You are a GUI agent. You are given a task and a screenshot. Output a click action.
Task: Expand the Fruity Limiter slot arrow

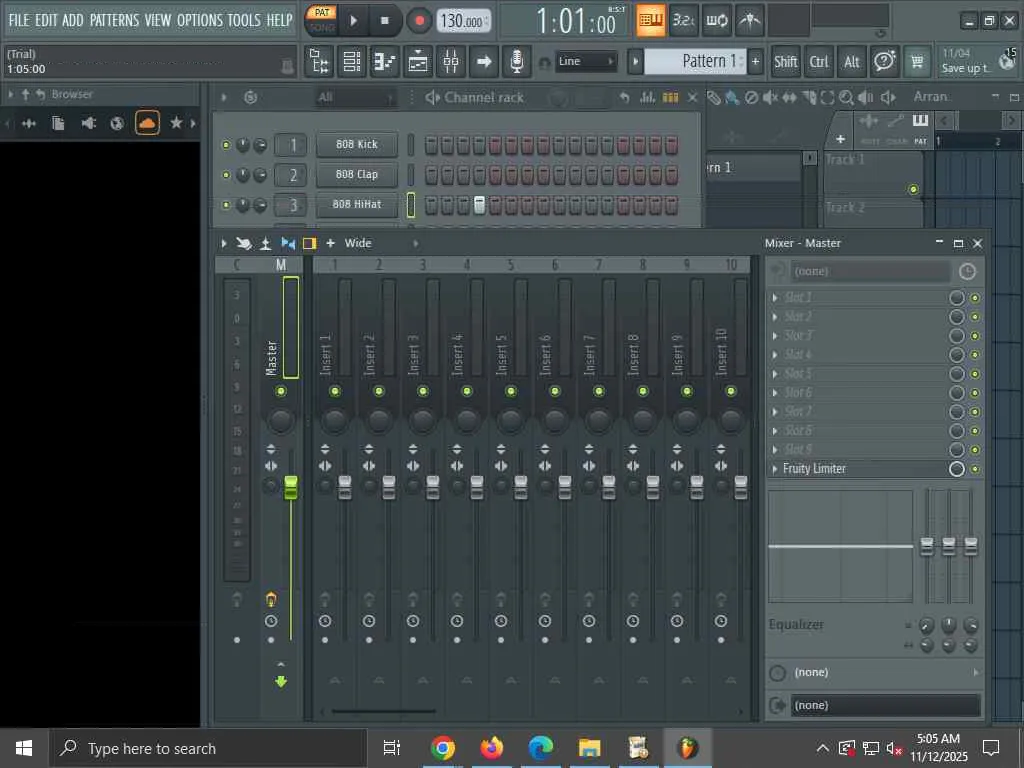(x=775, y=469)
